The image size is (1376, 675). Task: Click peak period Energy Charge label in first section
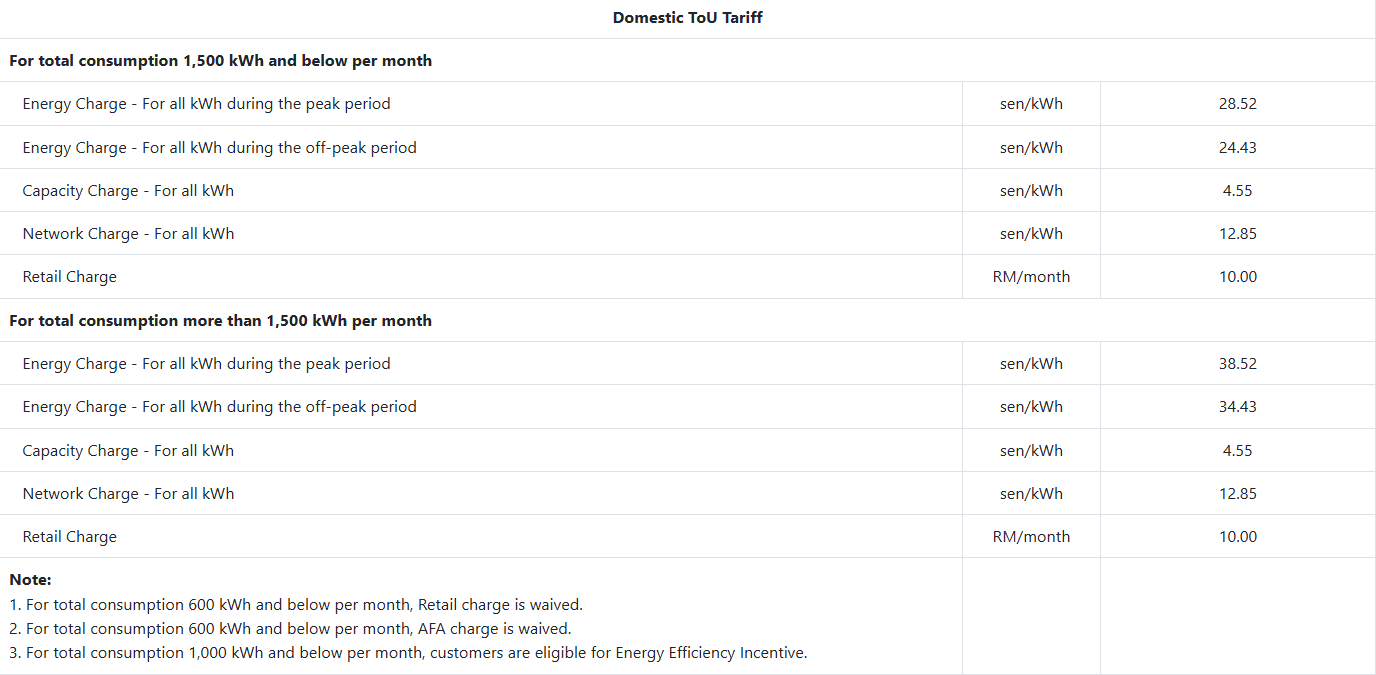click(x=206, y=103)
